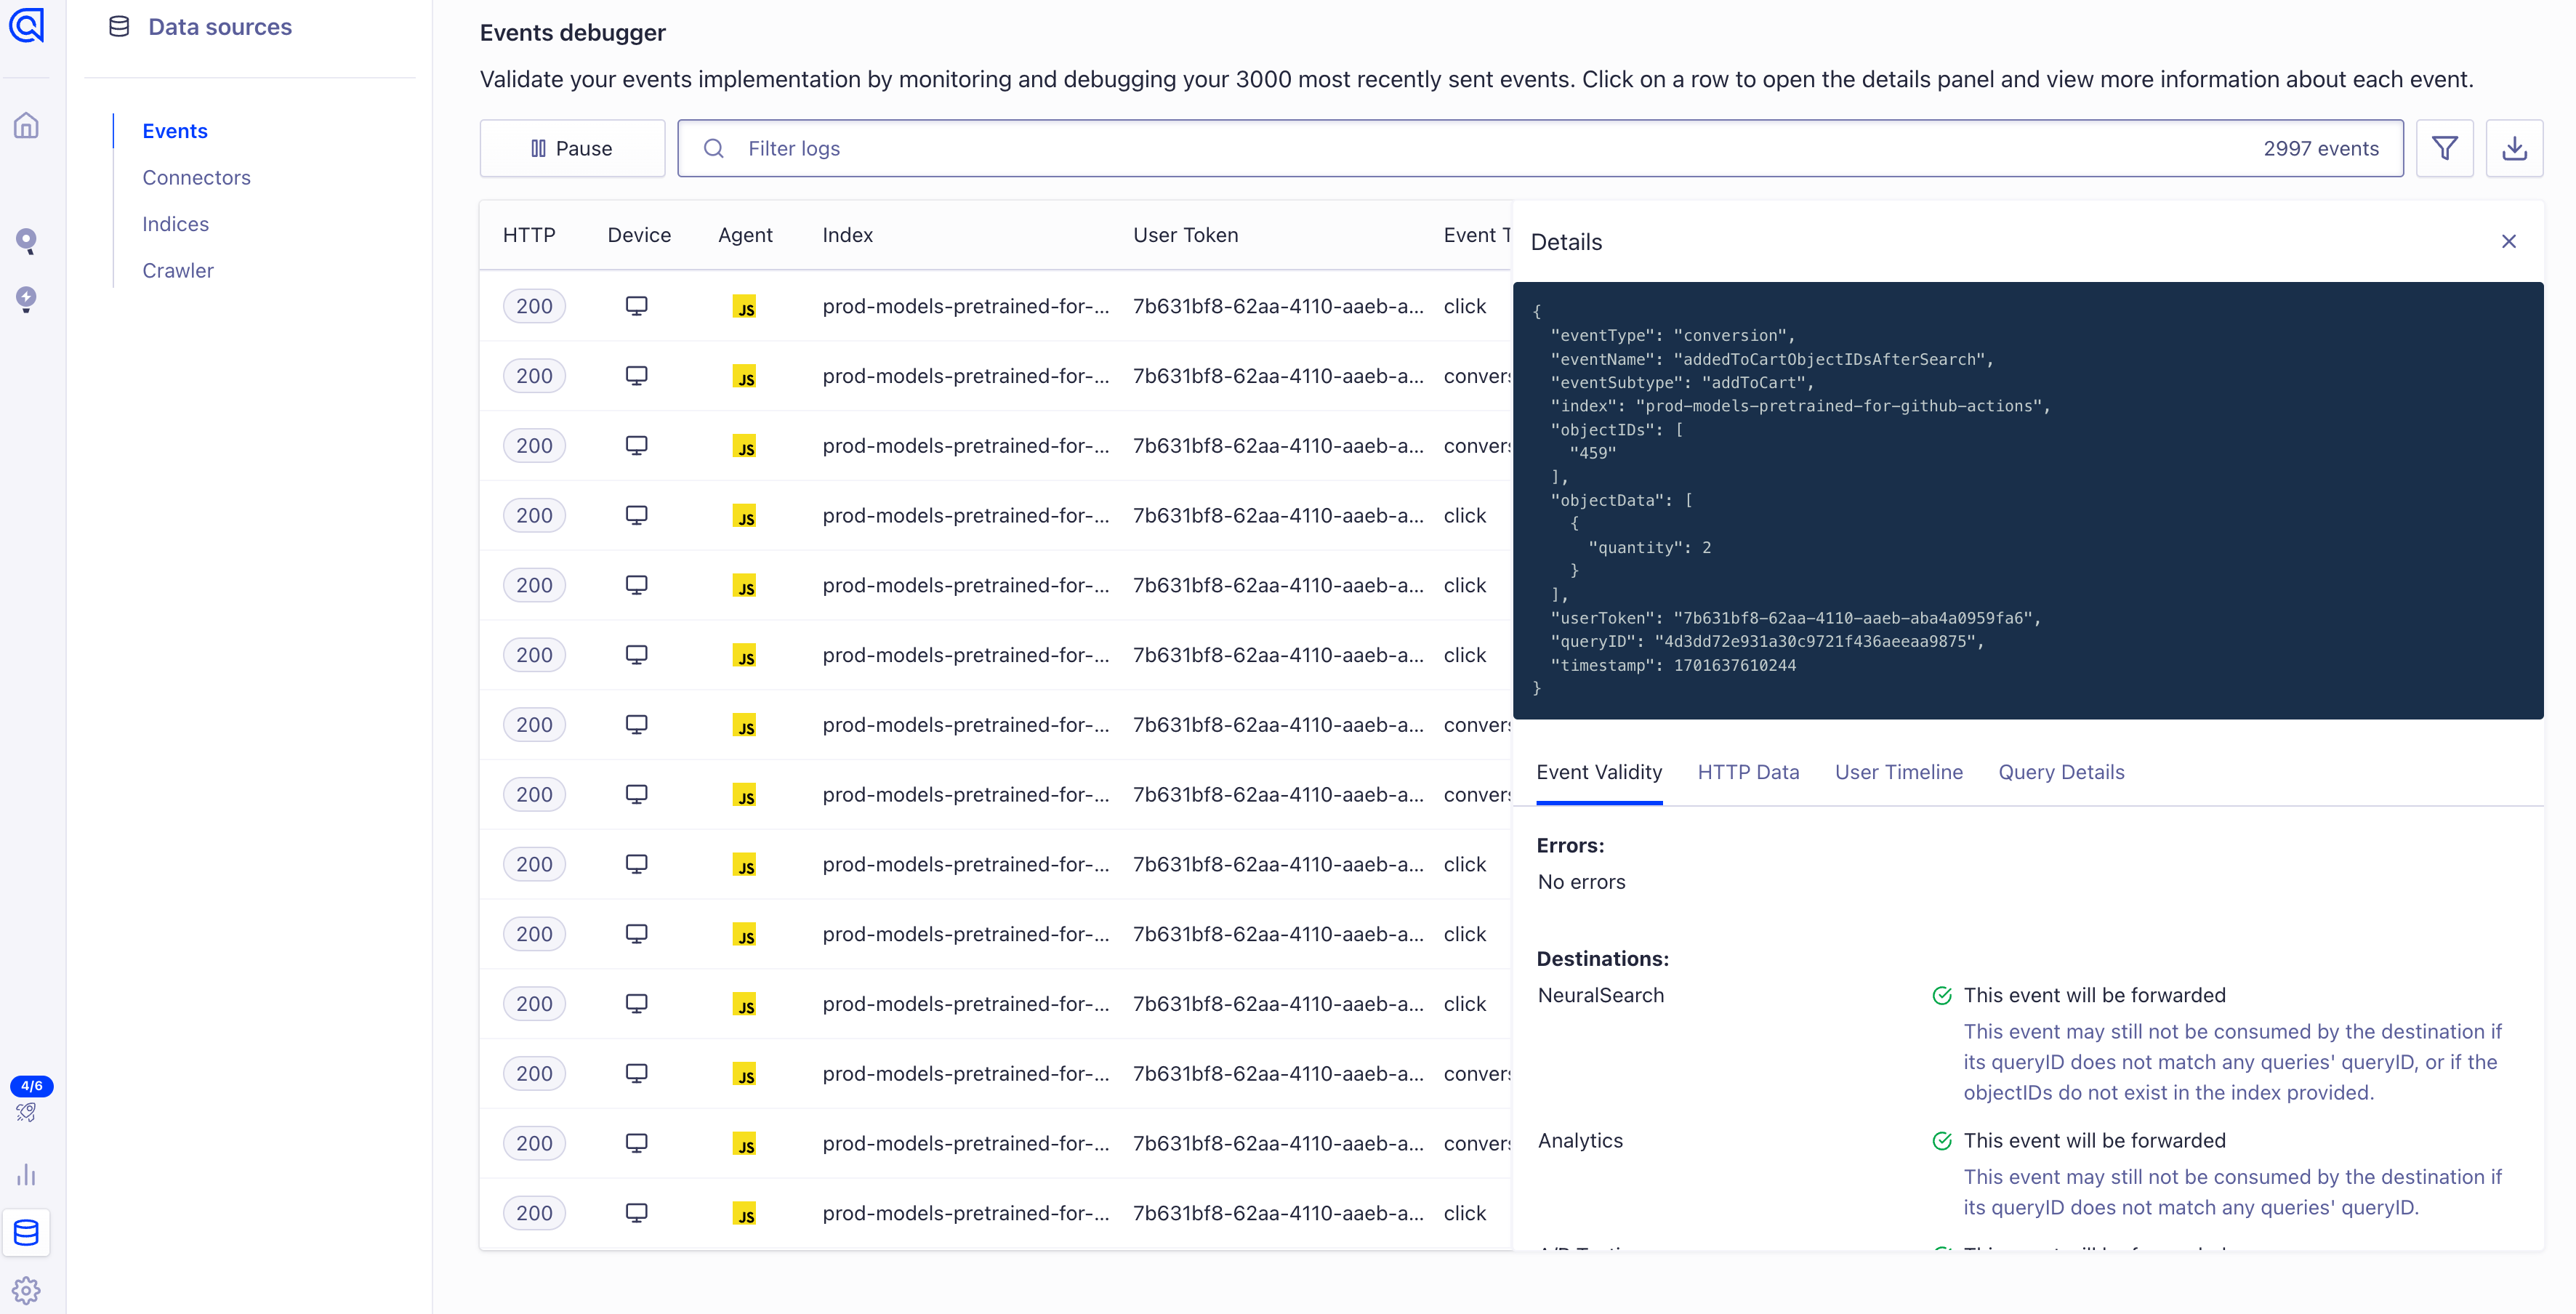The height and width of the screenshot is (1314, 2576).
Task: Click the Device column header
Action: [x=639, y=235]
